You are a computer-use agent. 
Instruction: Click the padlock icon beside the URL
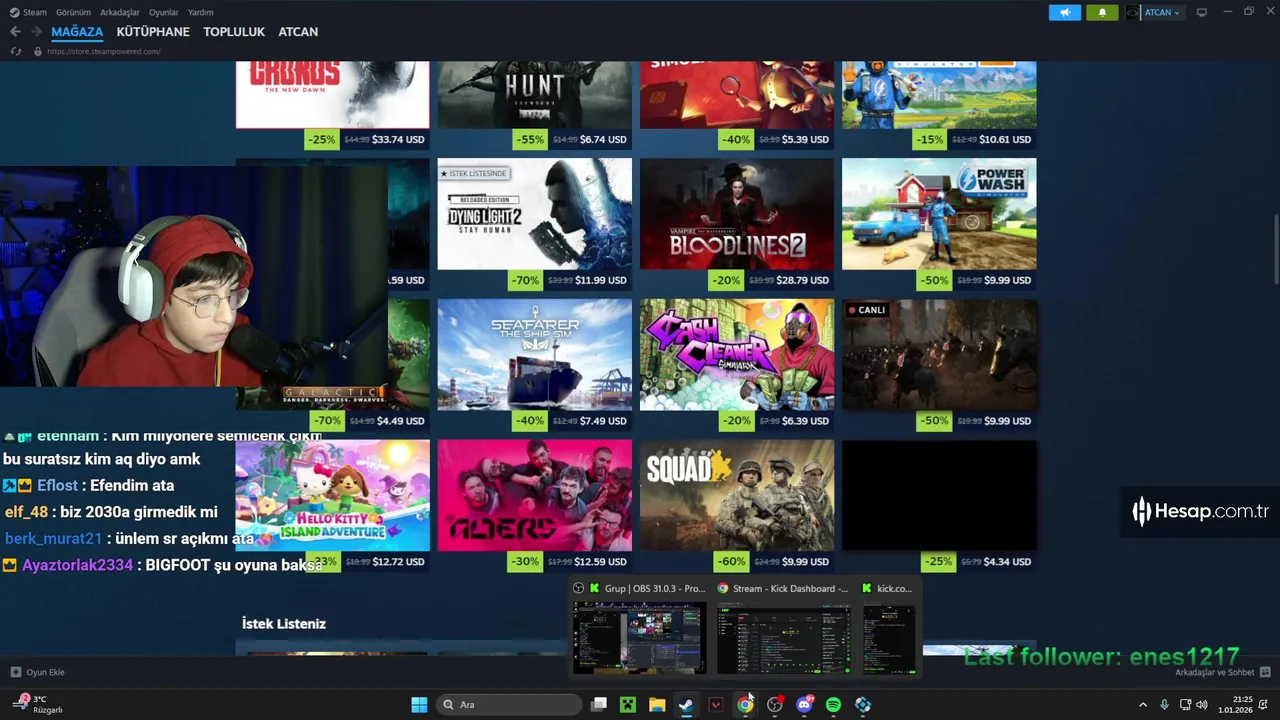coord(38,51)
